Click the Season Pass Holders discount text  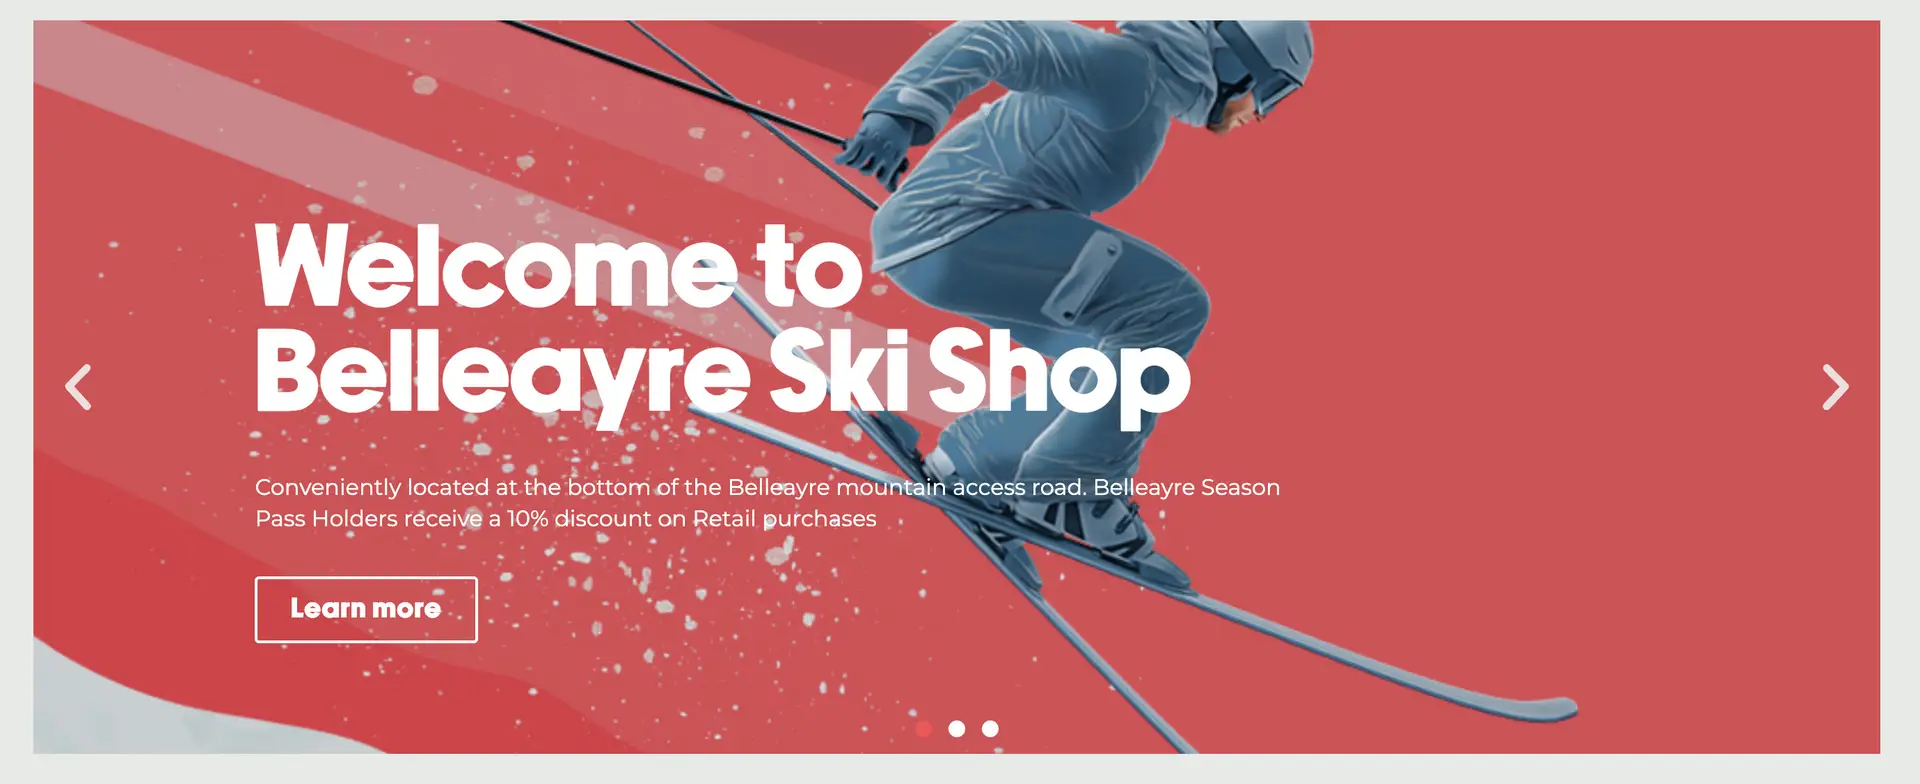(x=566, y=519)
